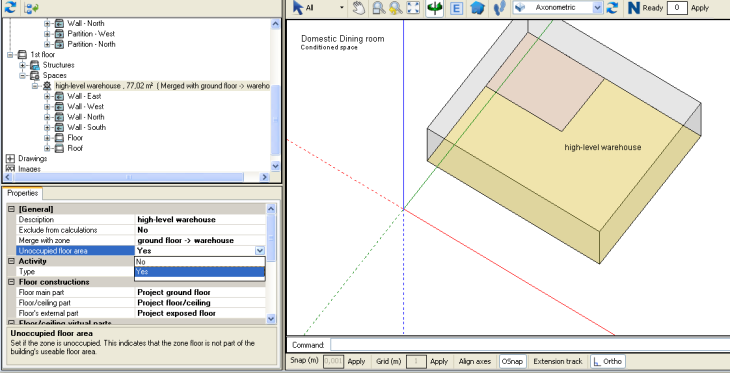Select the Roof tree item

click(75, 148)
